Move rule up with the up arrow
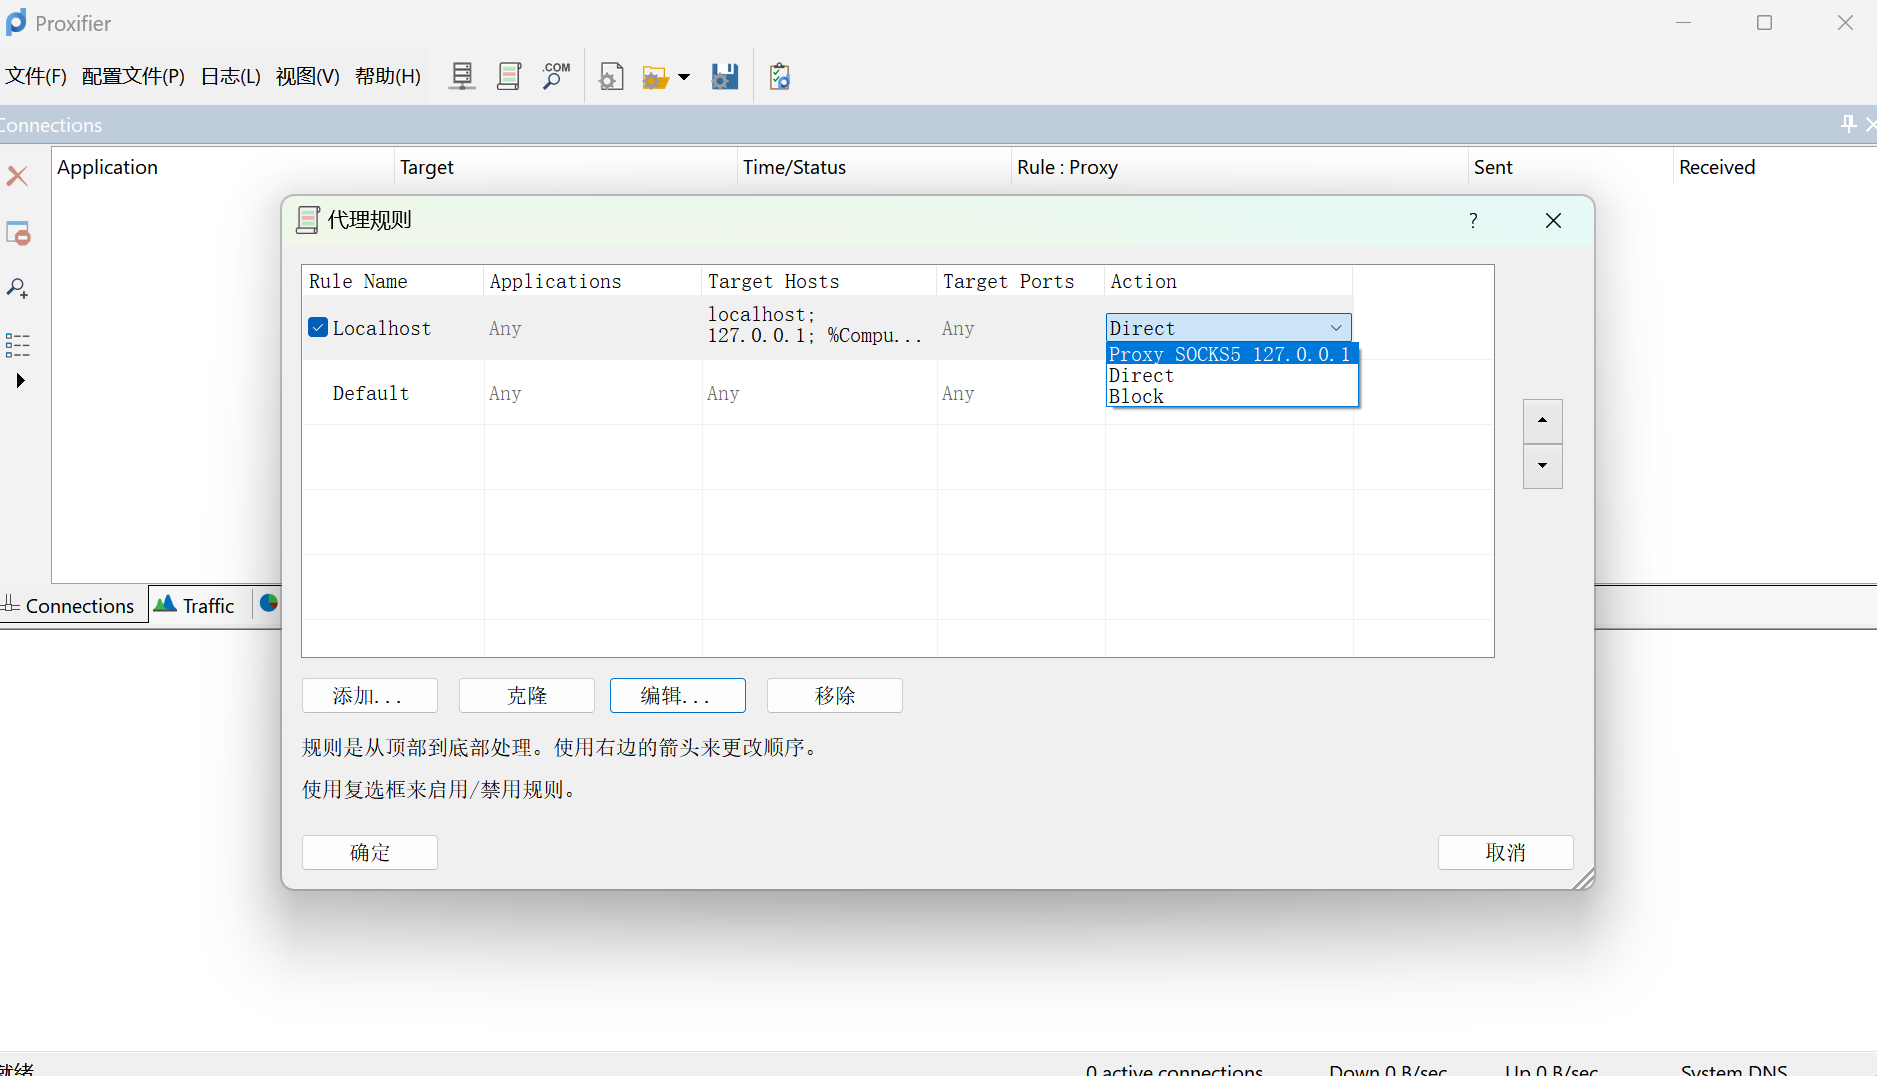The image size is (1877, 1076). pos(1542,421)
